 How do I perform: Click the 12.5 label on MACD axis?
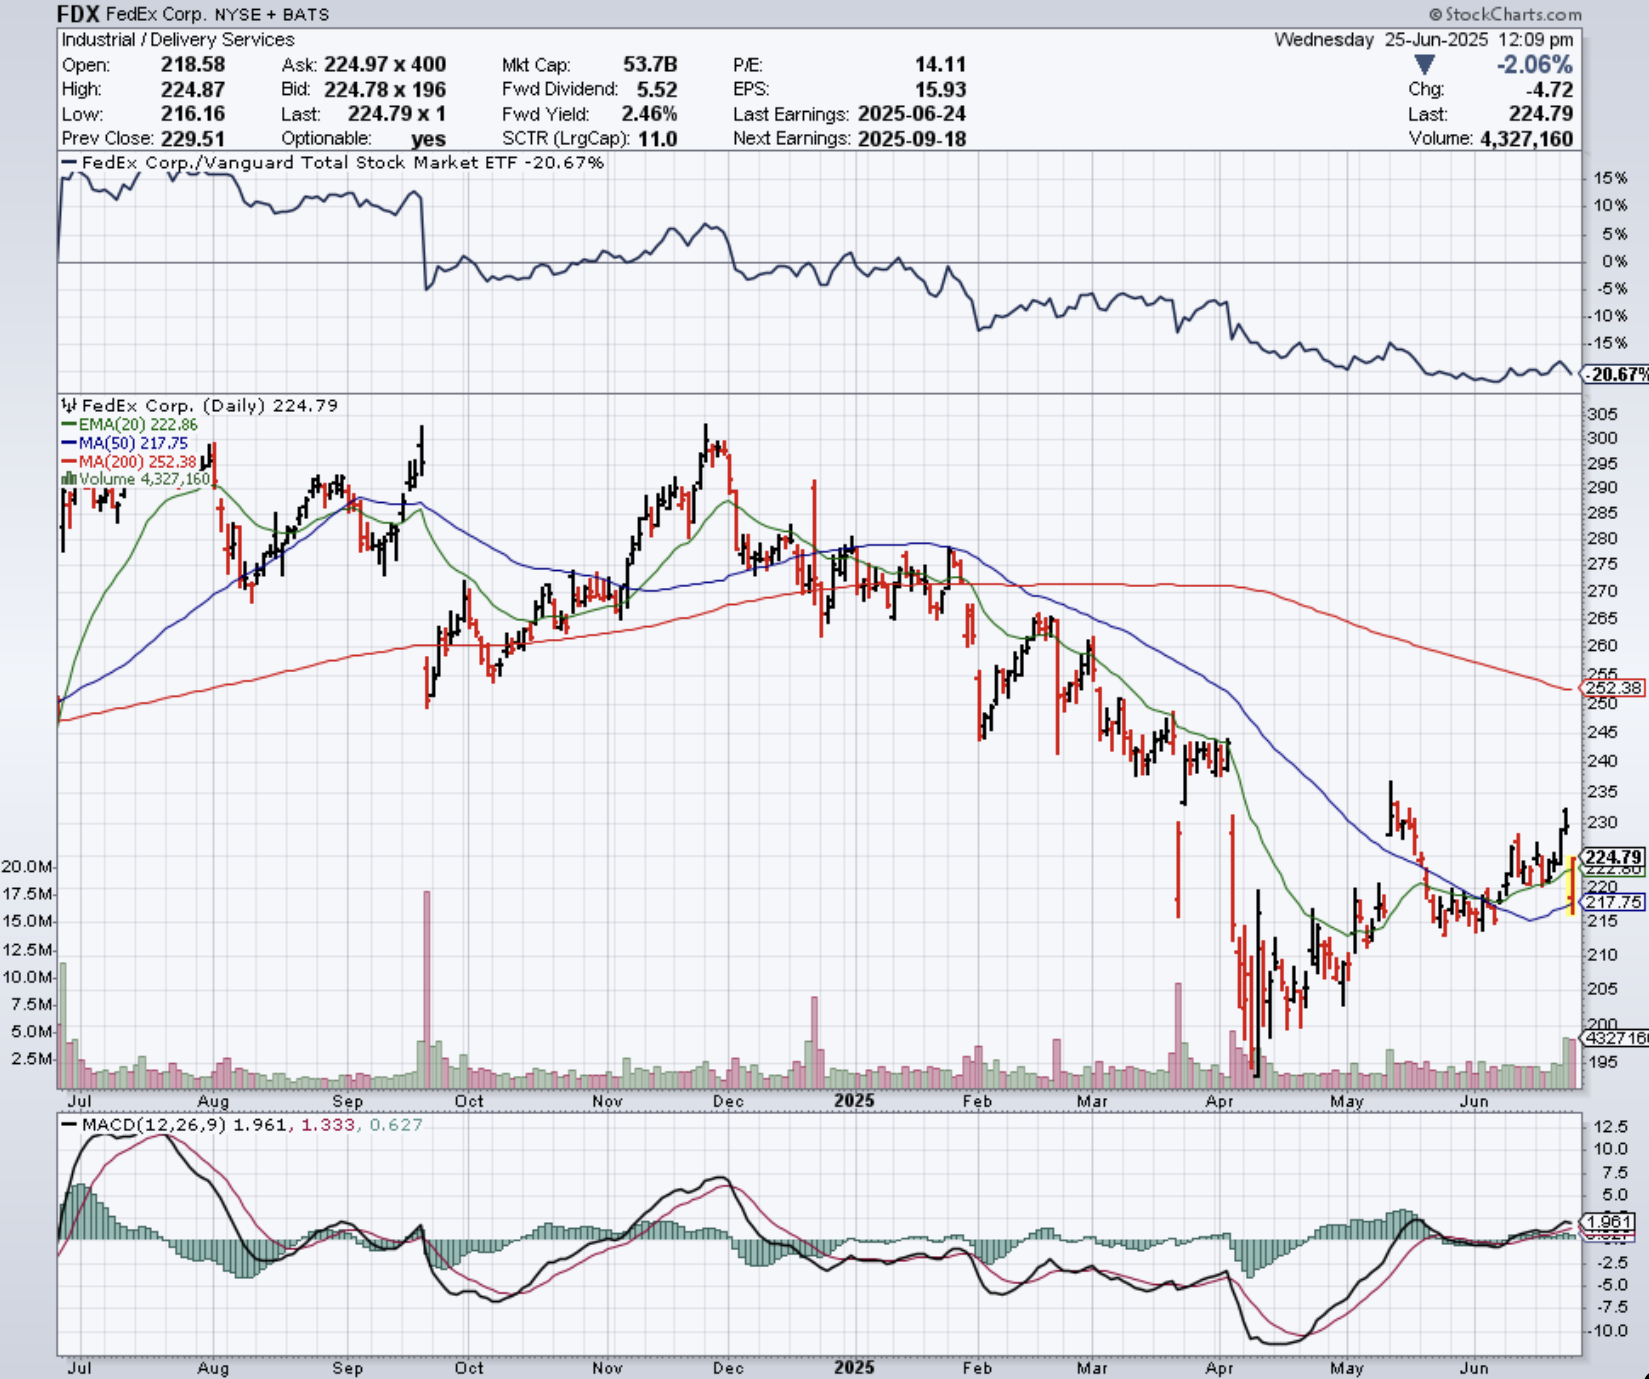pos(1611,1126)
